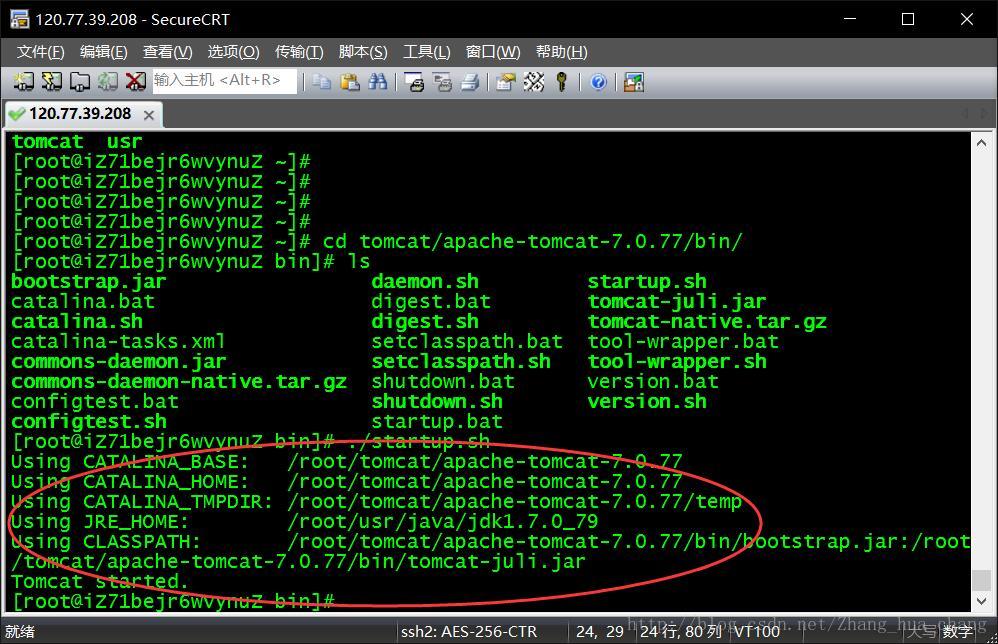Open Session Options toolbar icon
The height and width of the screenshot is (644, 998).
pos(506,81)
